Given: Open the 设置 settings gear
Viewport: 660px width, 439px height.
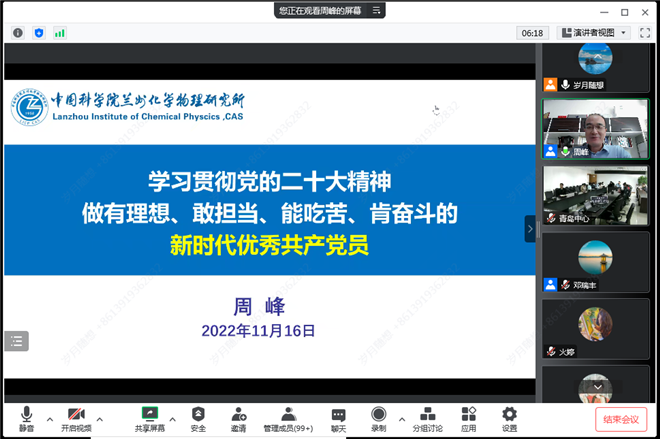Looking at the screenshot, I should tap(510, 419).
